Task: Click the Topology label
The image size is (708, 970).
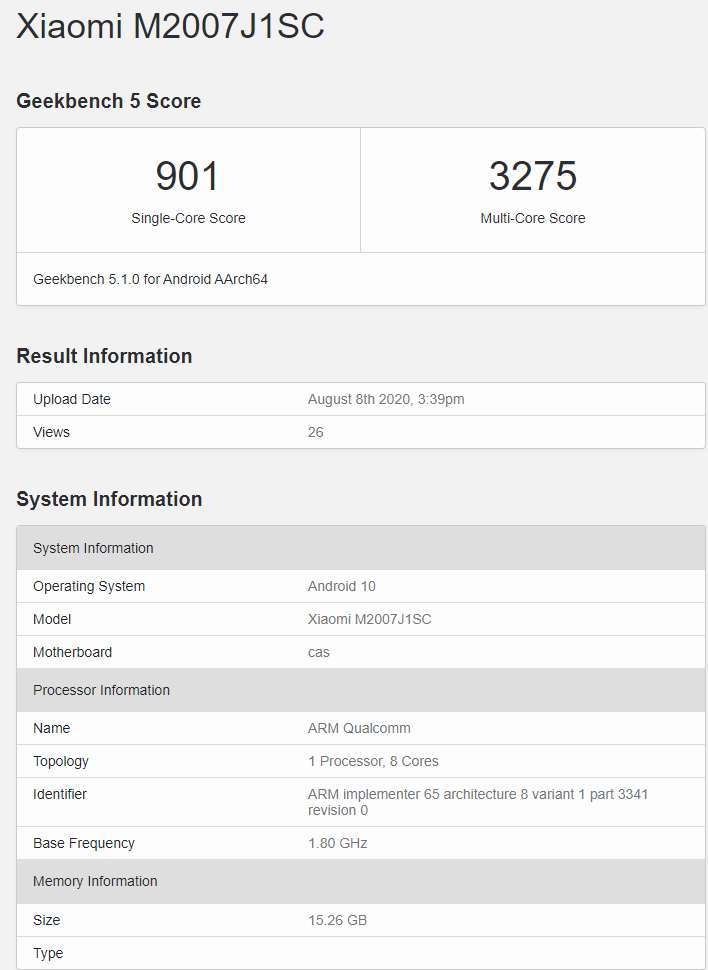Action: pos(61,762)
